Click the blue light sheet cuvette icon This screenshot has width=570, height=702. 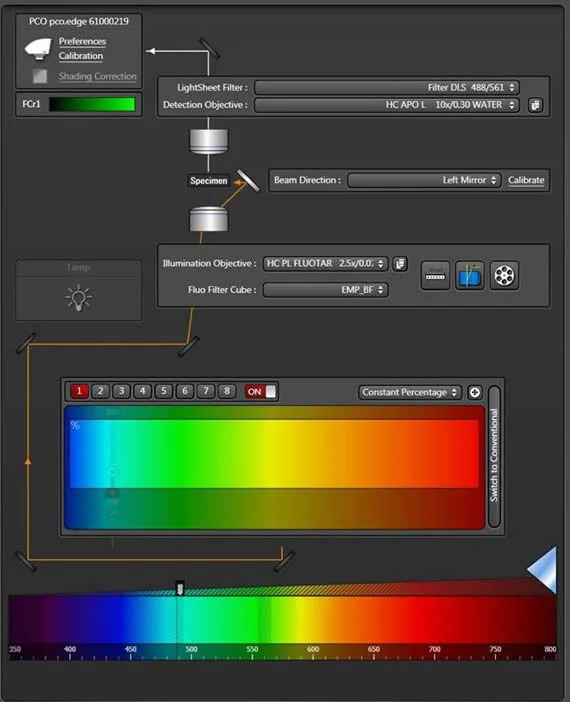[470, 275]
